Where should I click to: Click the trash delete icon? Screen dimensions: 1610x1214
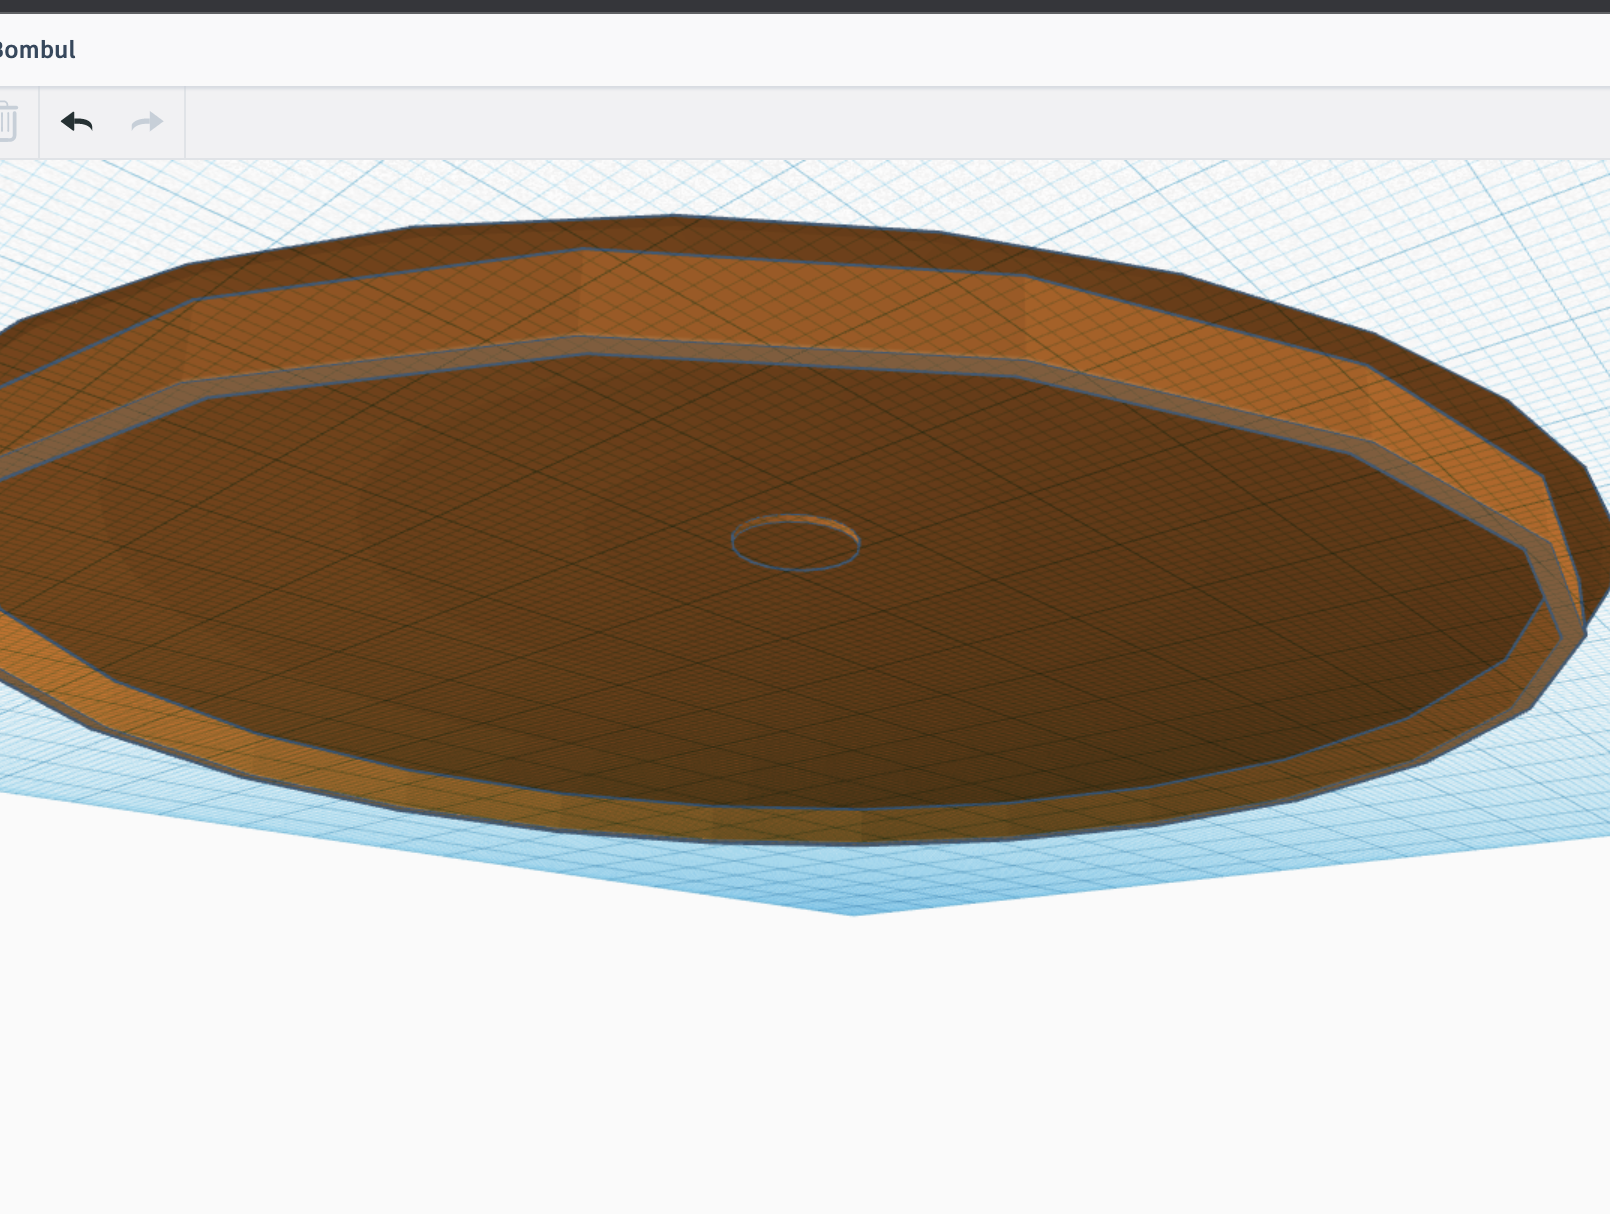click(7, 122)
